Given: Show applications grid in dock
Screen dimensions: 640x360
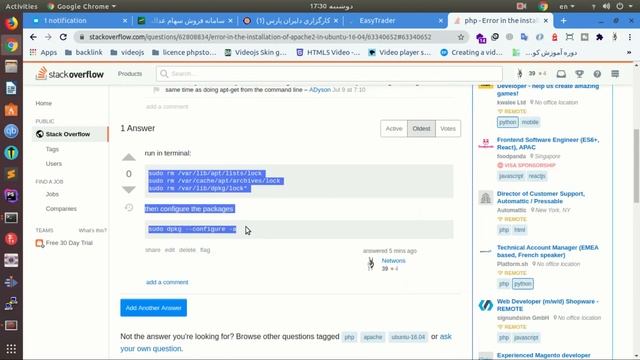Looking at the screenshot, I should (x=11, y=349).
